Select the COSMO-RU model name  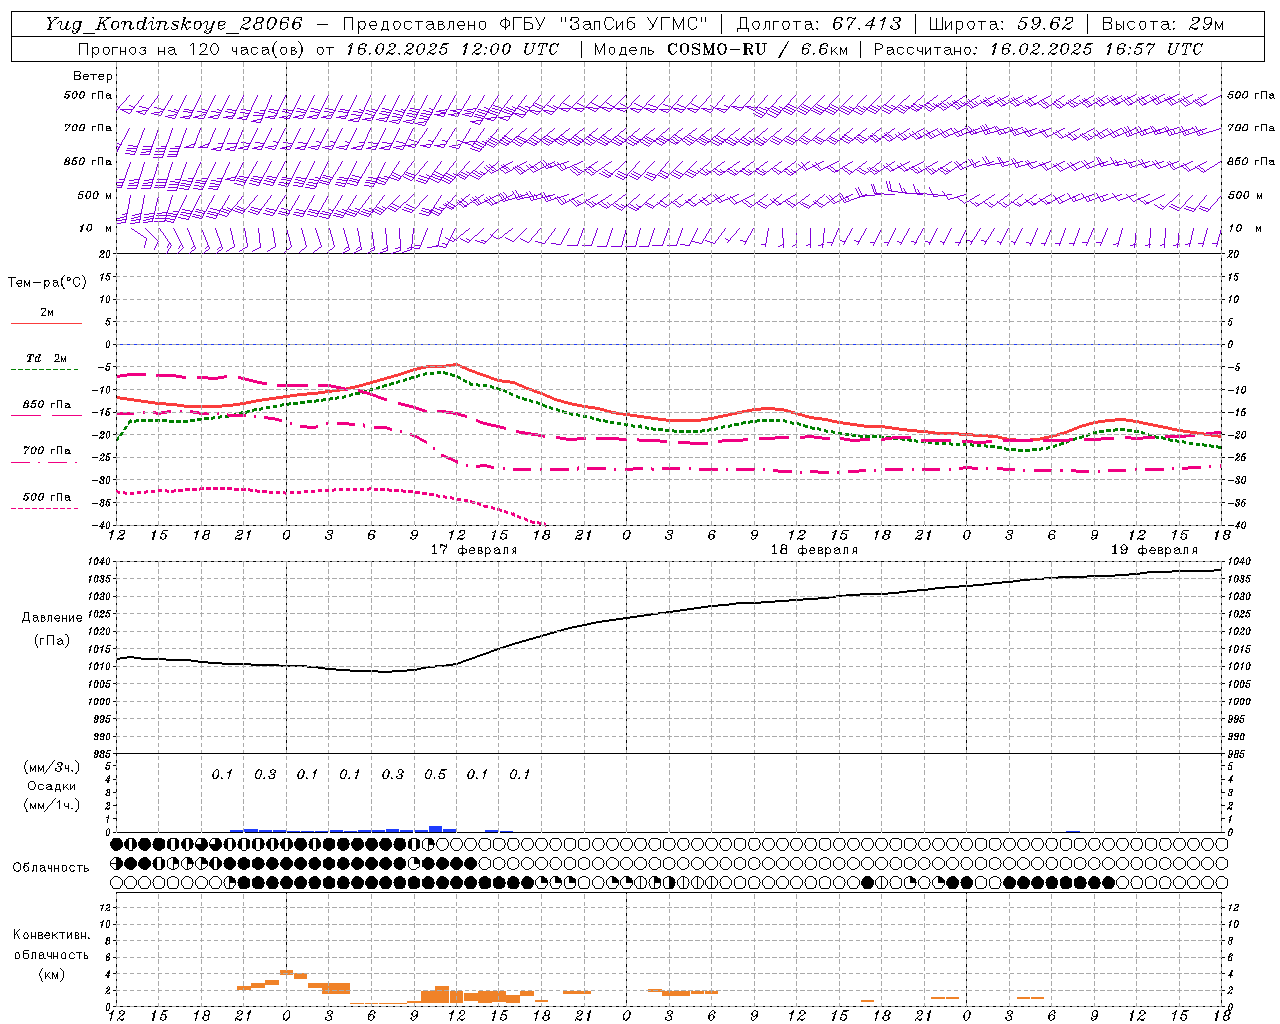tap(716, 49)
